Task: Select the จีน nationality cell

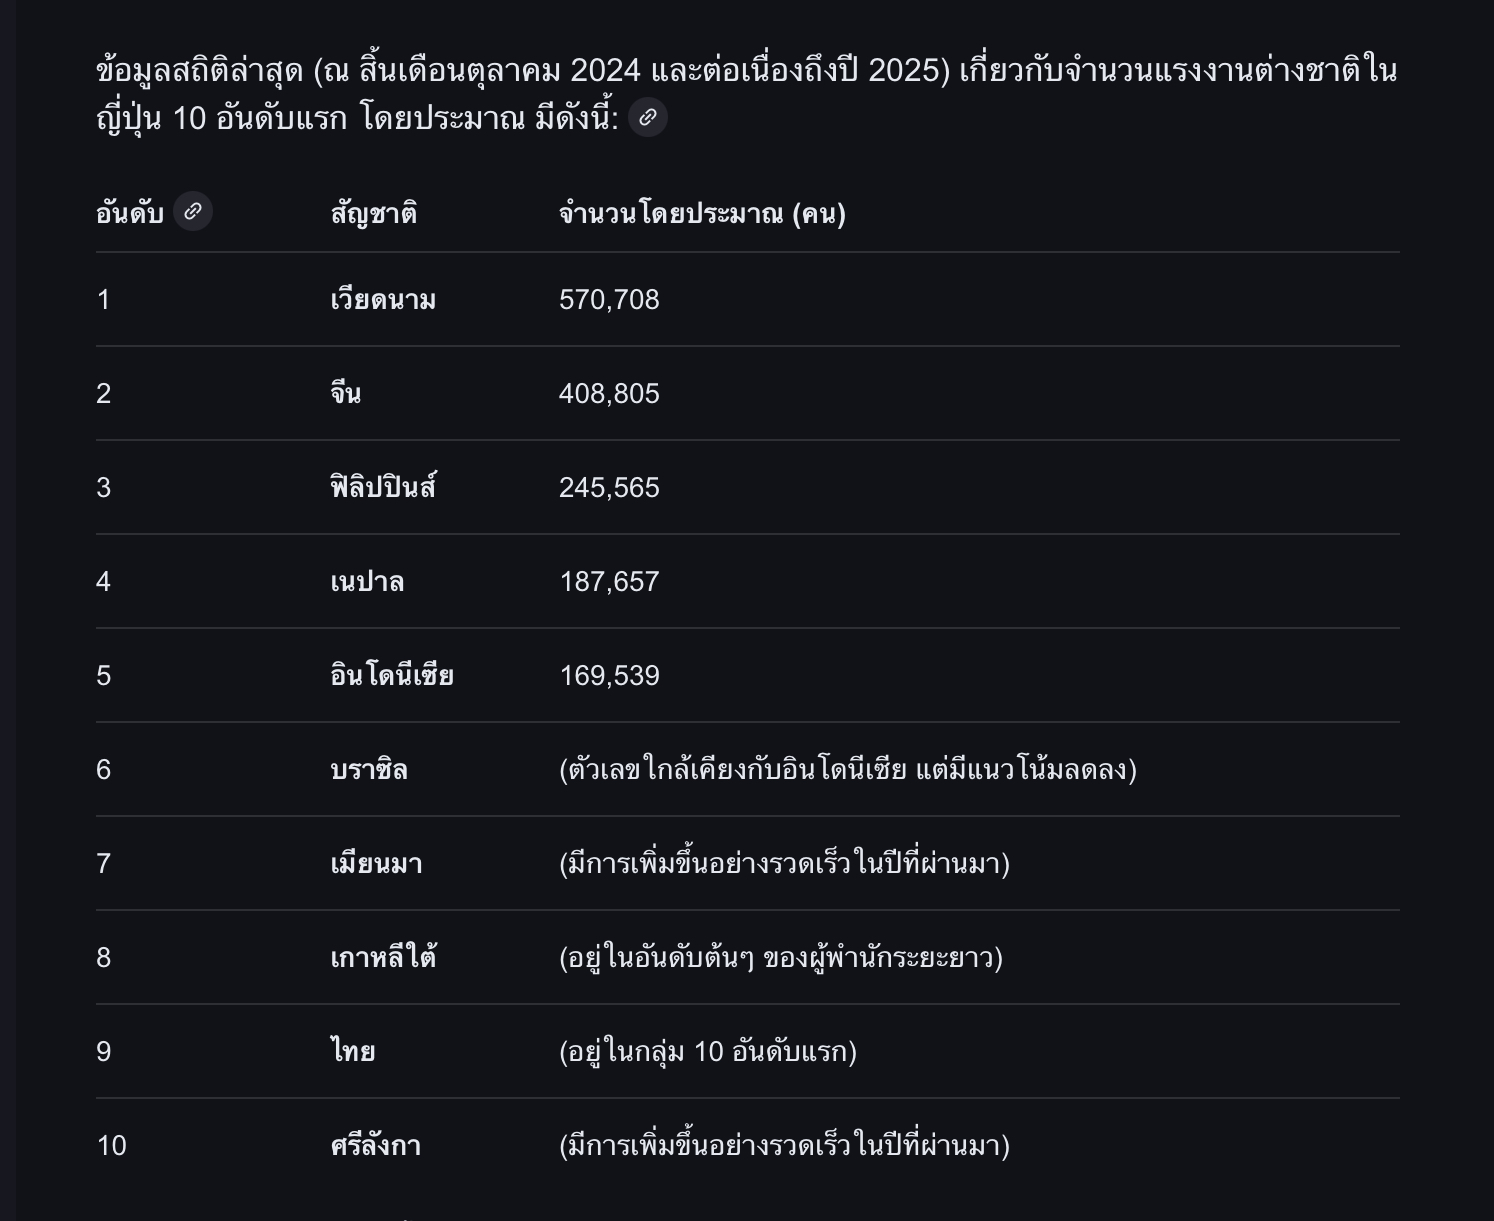Action: (x=346, y=394)
